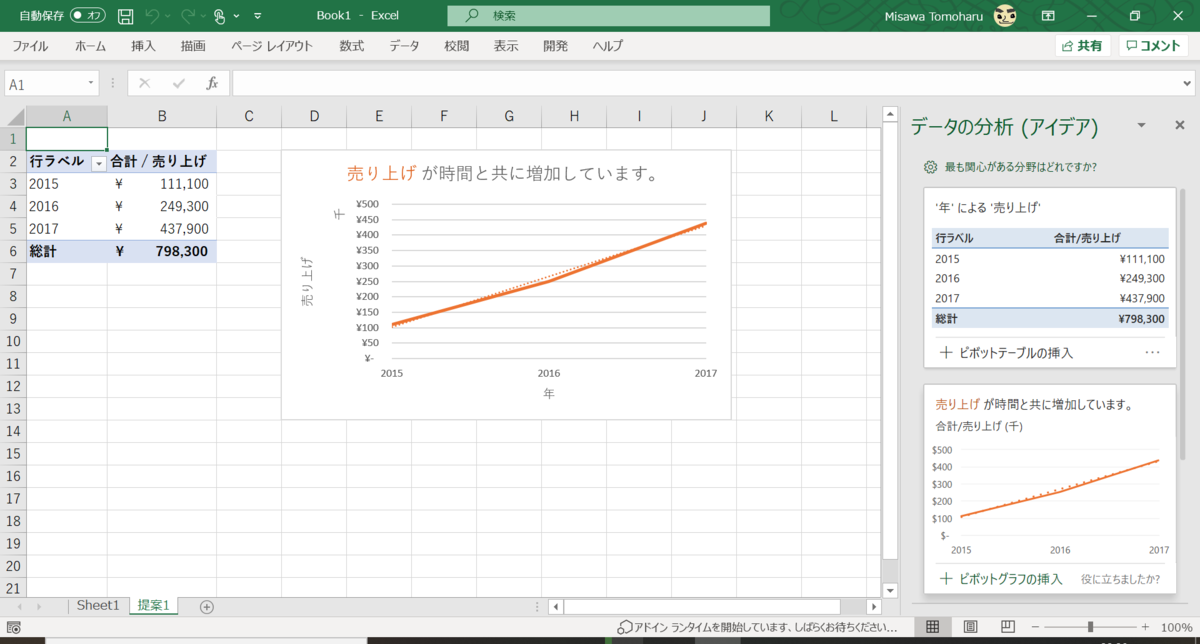Click the horizontal scrollbar right arrow

[x=873, y=606]
